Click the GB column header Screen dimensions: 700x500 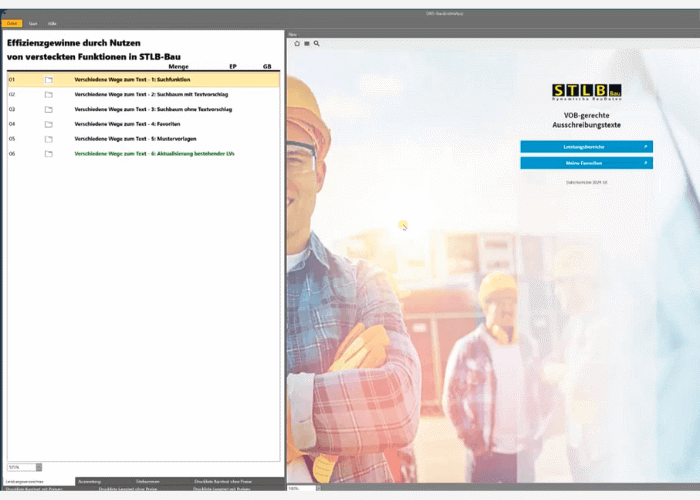267,66
